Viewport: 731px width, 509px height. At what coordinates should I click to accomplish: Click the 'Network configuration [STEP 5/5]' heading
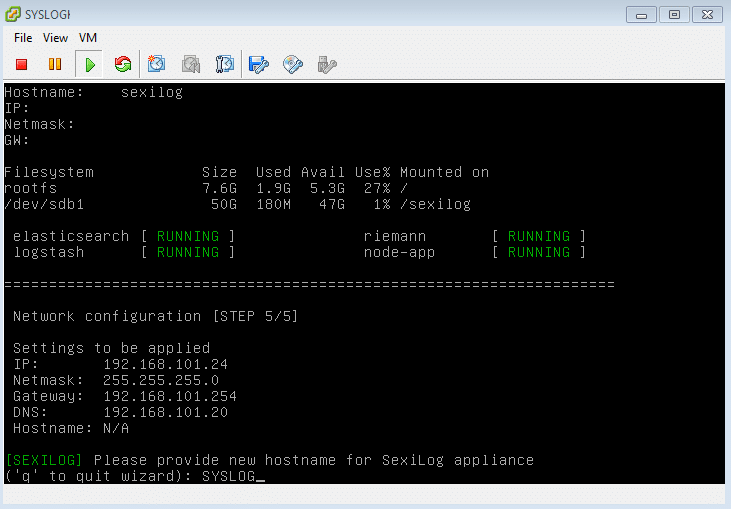(155, 316)
